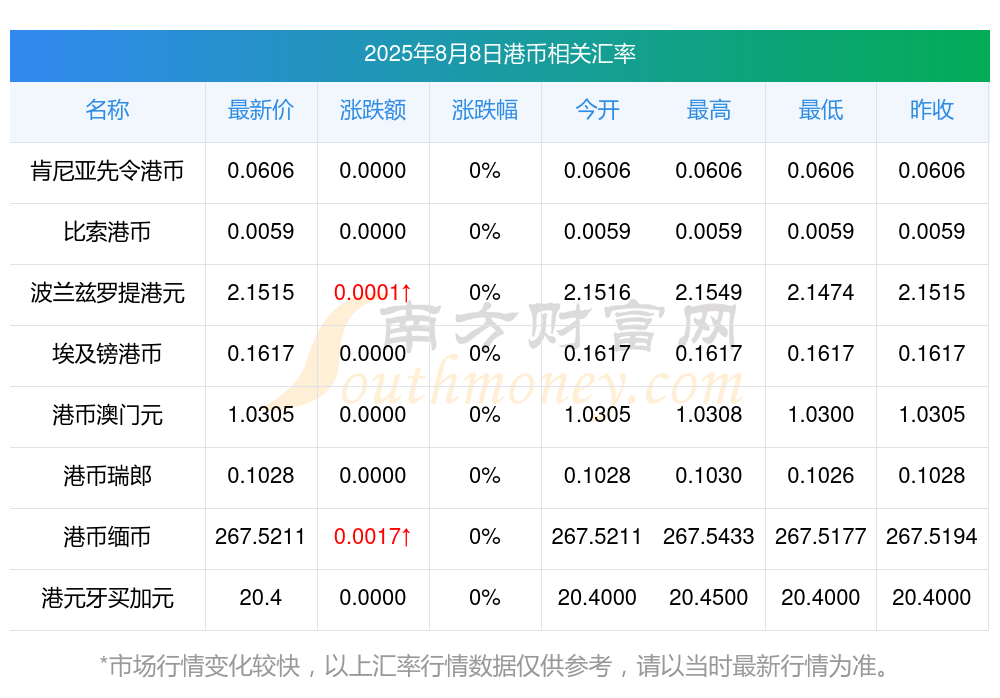The width and height of the screenshot is (1000, 698).
Task: Click latest price 2.1515 for 波兰兹罗提港元
Action: (260, 293)
